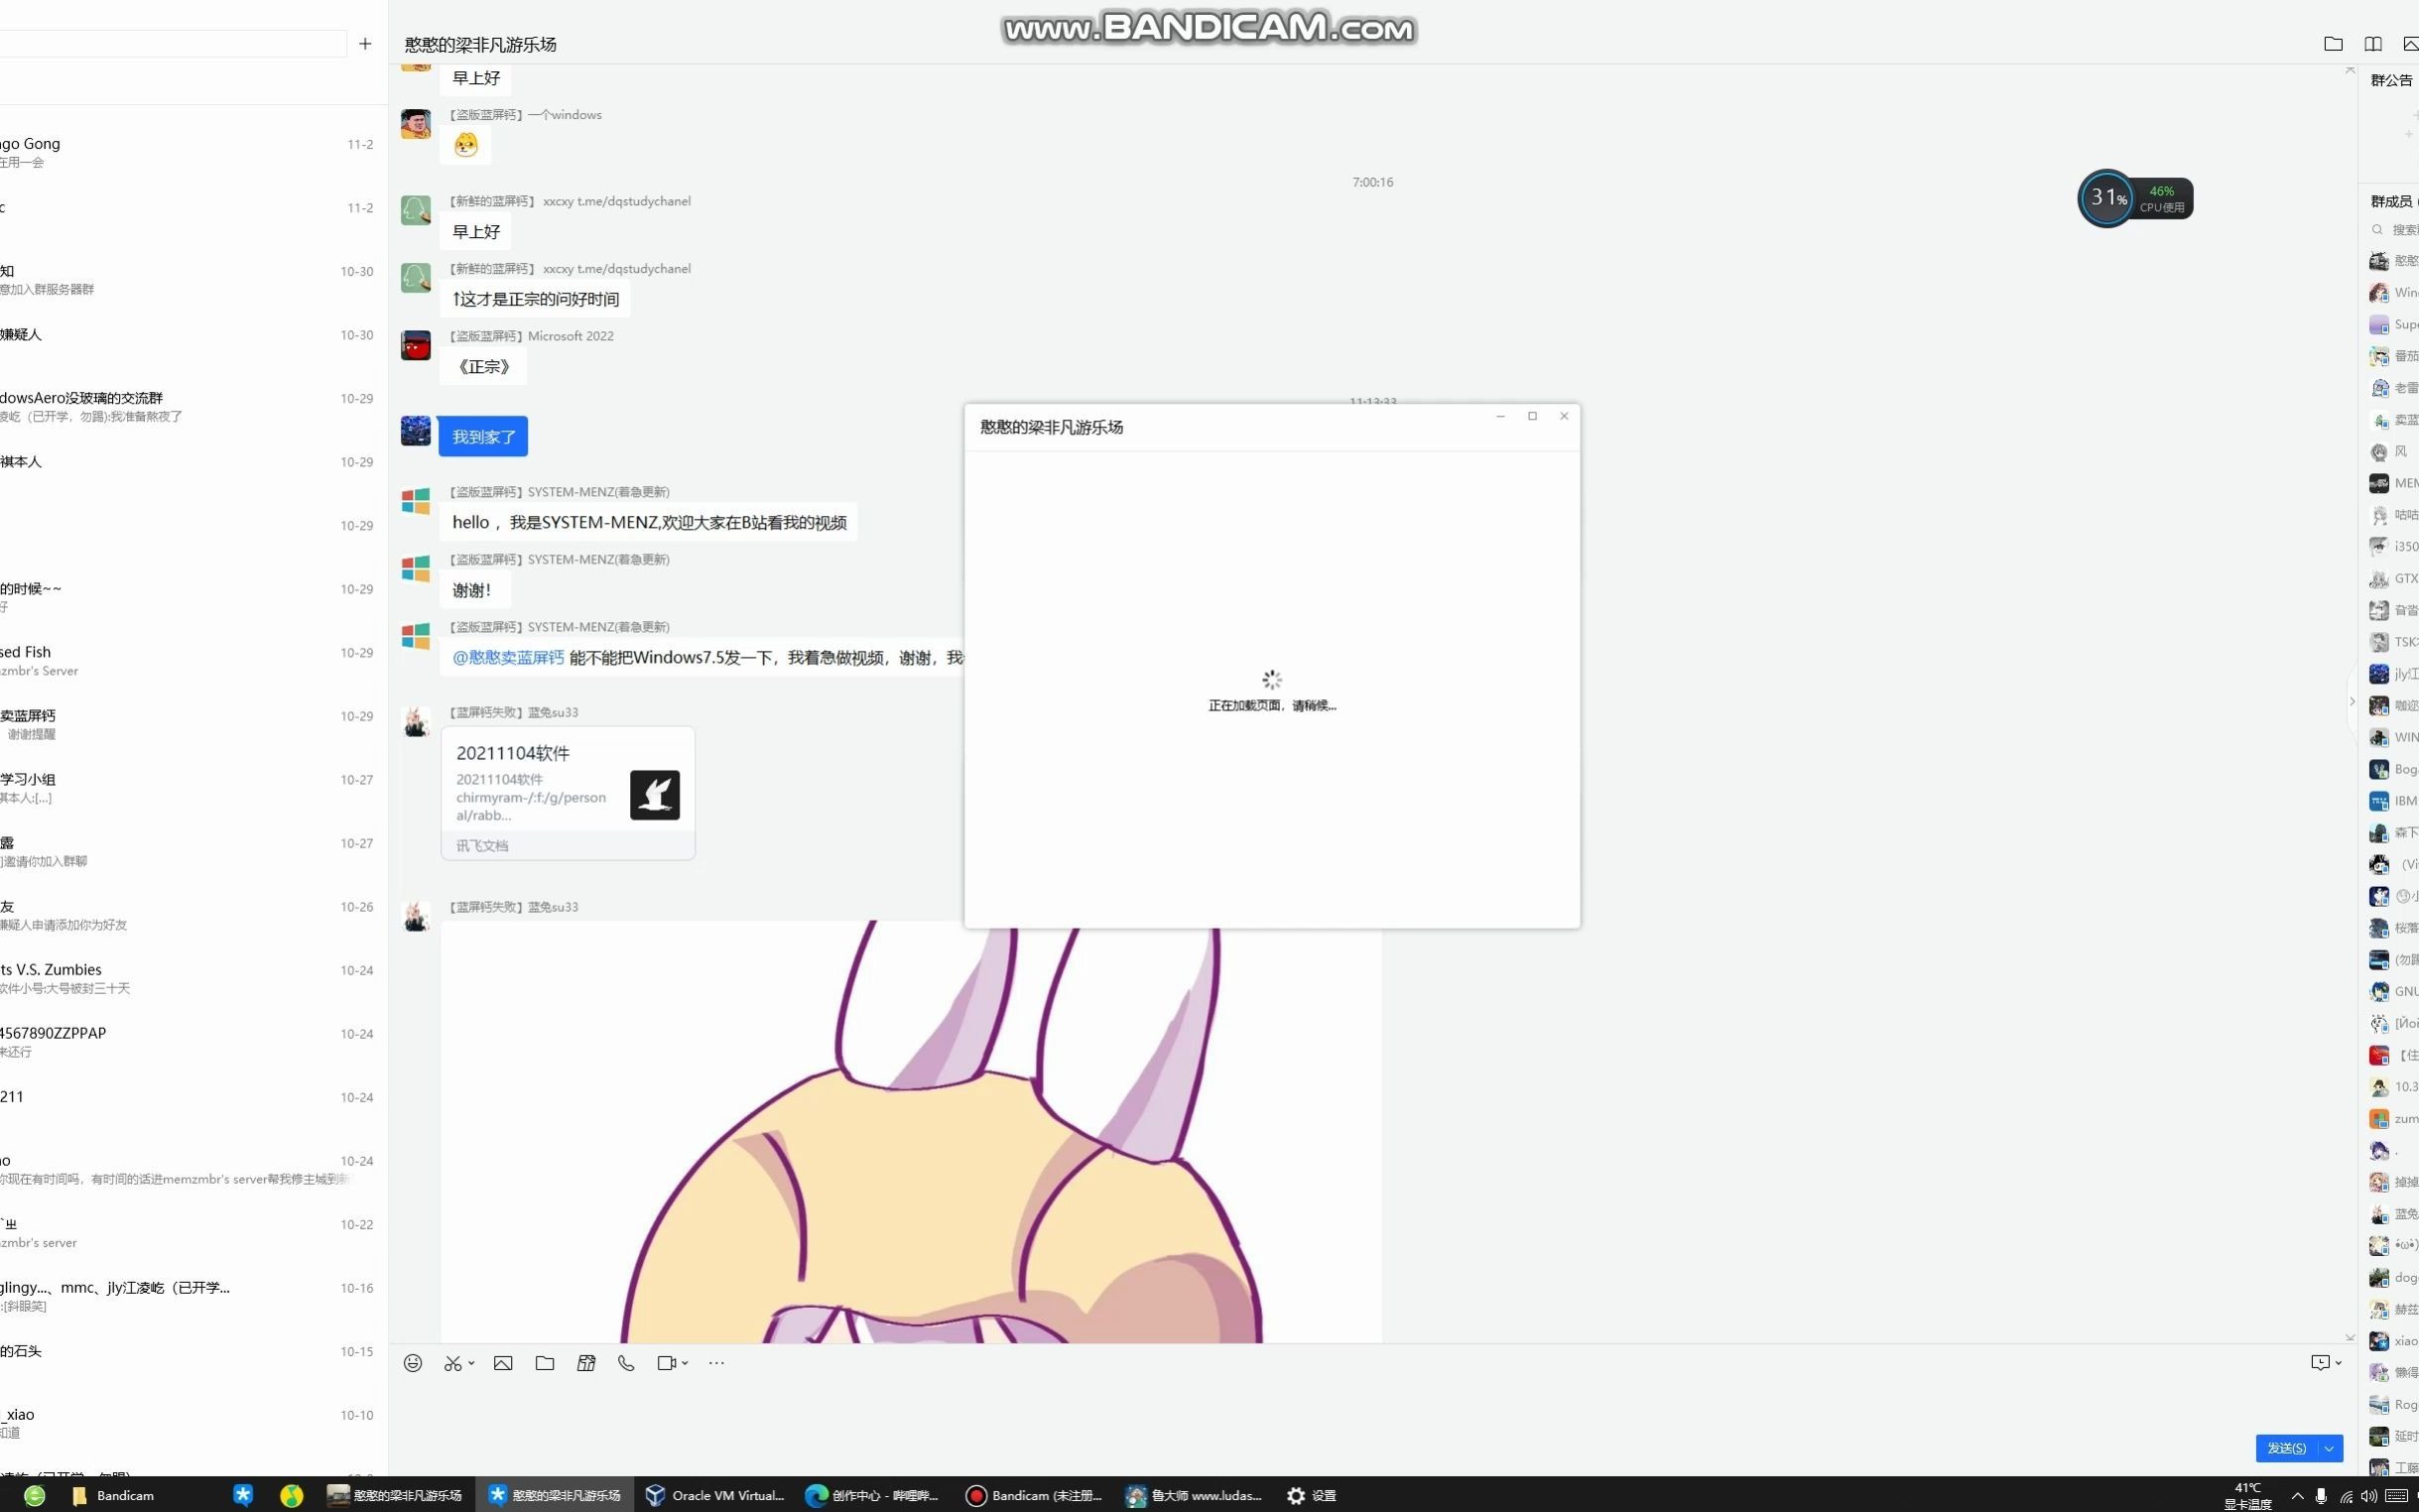Start a voice call
Image resolution: width=2419 pixels, height=1512 pixels.
[x=626, y=1363]
